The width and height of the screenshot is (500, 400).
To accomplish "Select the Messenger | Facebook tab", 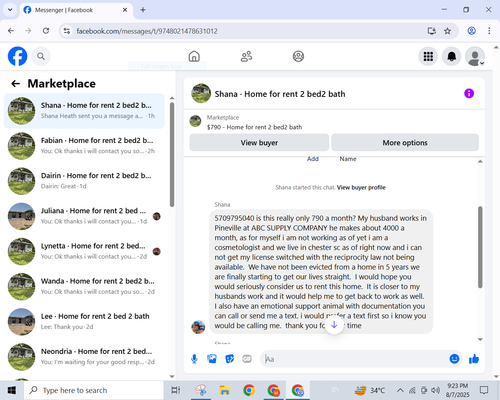I will 76,10.
